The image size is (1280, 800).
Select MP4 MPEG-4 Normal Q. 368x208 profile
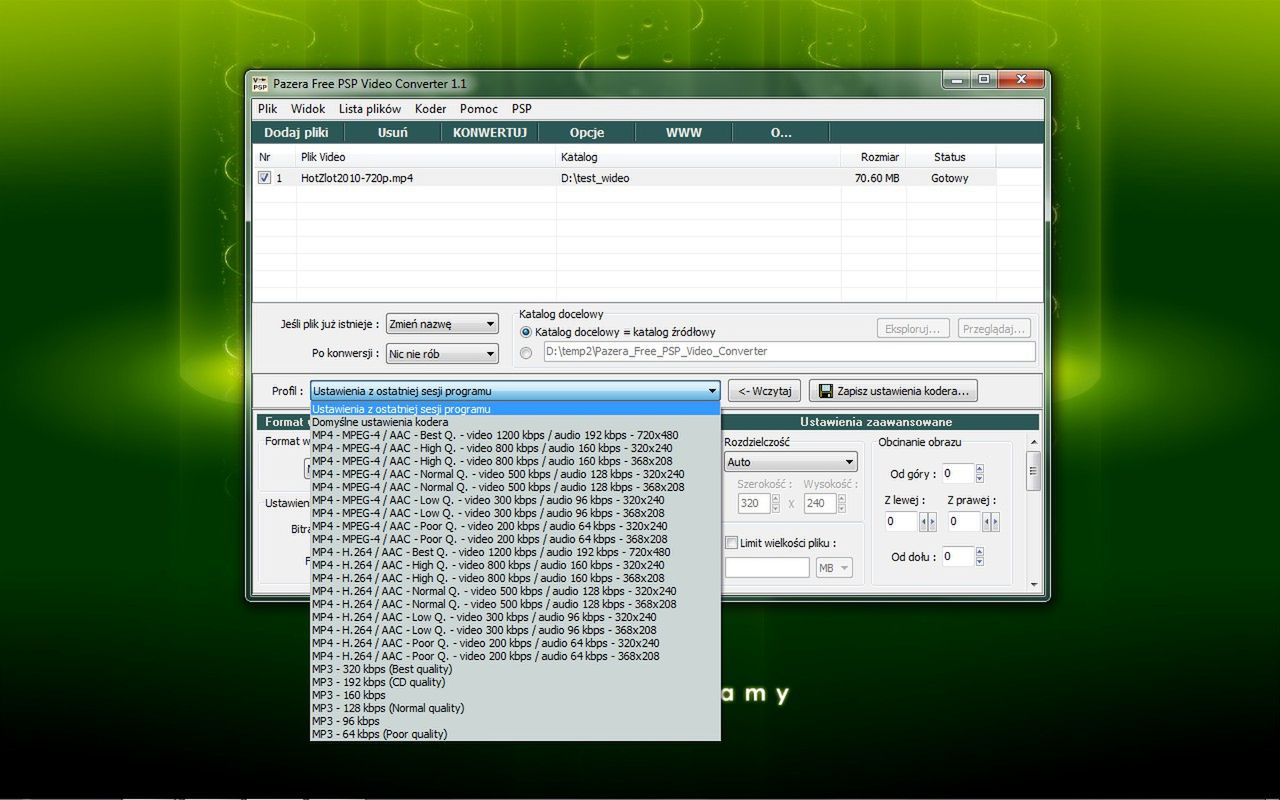[x=515, y=487]
